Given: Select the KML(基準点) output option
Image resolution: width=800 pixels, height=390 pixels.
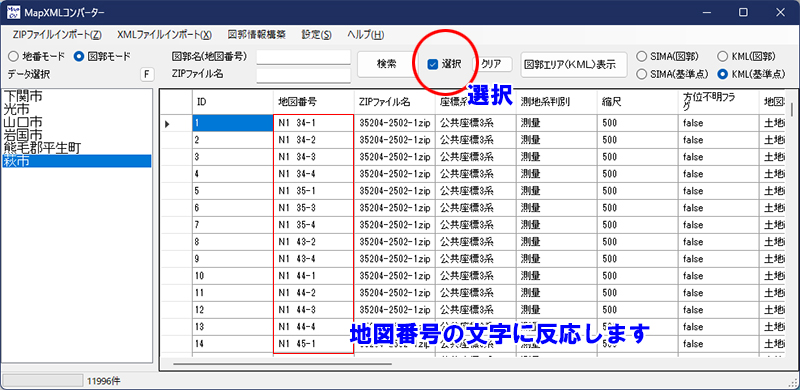Looking at the screenshot, I should point(752,74).
